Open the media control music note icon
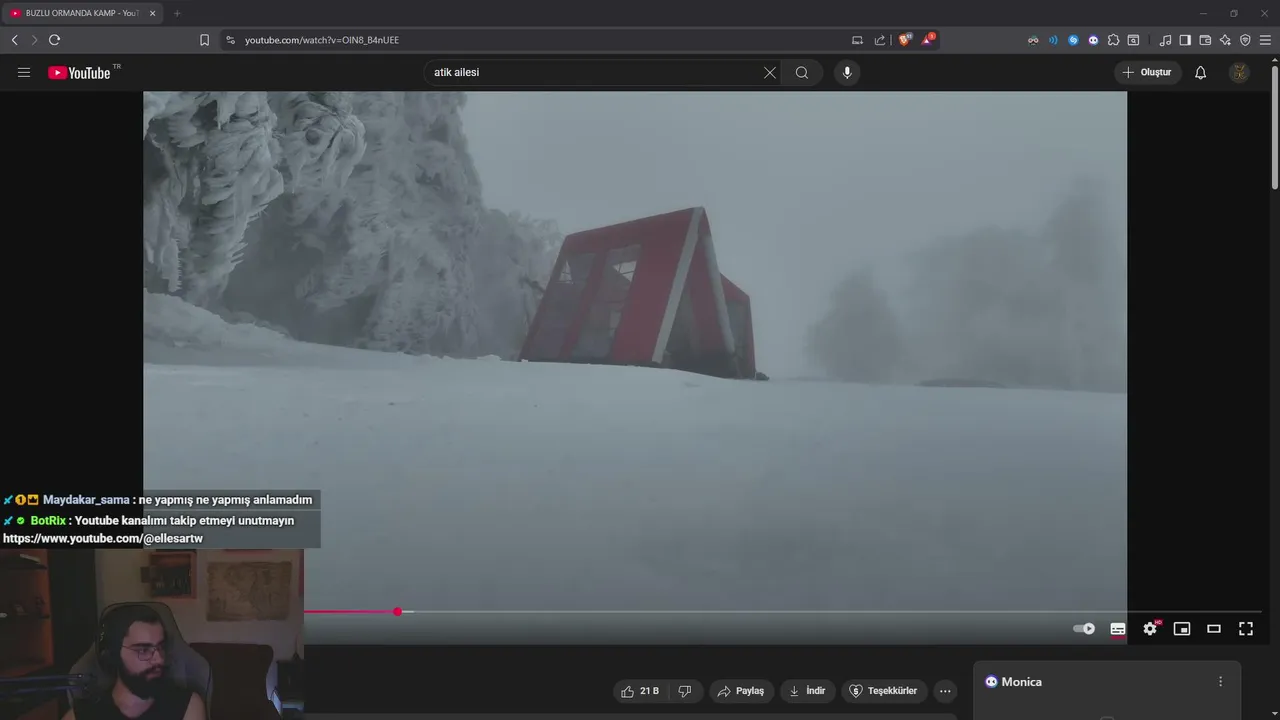 1165,40
